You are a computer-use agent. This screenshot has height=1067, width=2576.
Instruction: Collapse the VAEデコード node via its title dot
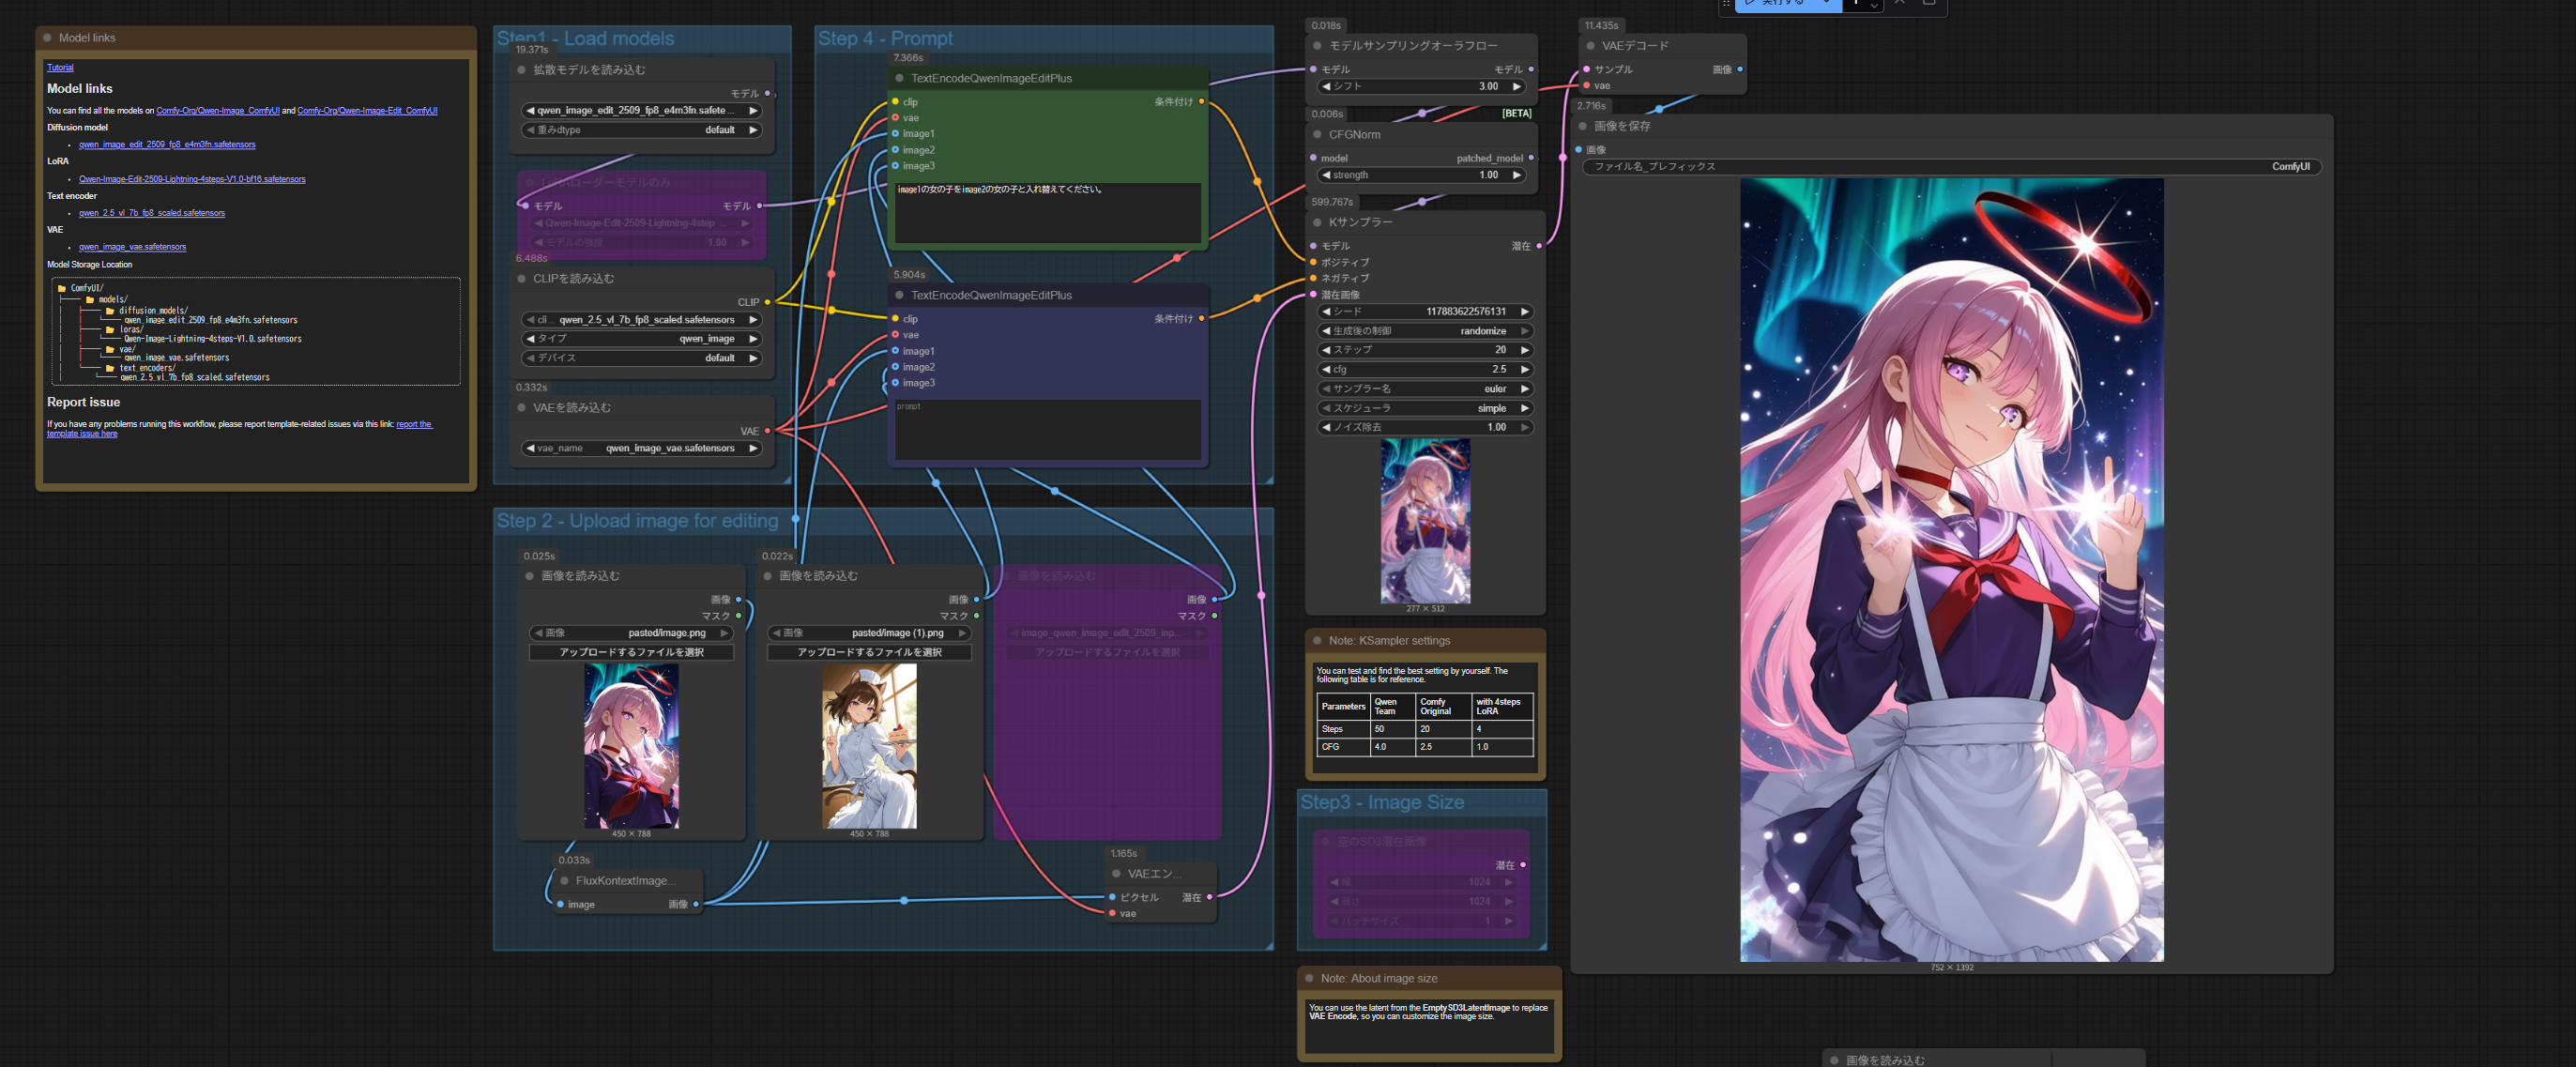tap(1590, 46)
